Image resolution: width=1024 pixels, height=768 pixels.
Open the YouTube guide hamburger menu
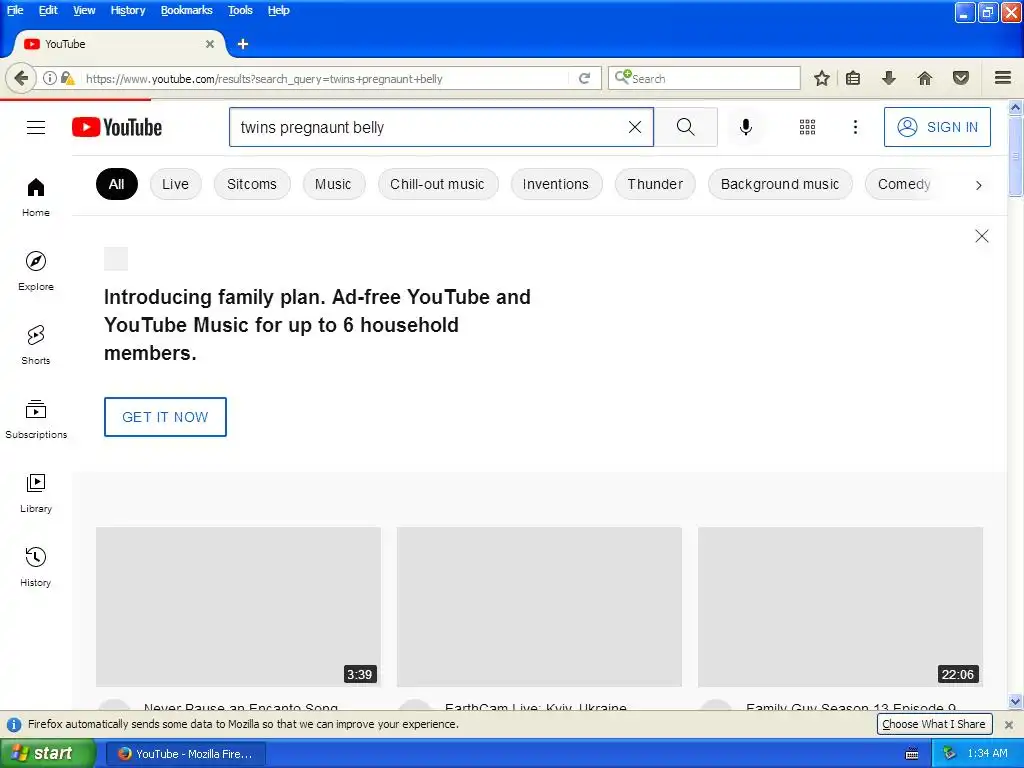pyautogui.click(x=36, y=127)
